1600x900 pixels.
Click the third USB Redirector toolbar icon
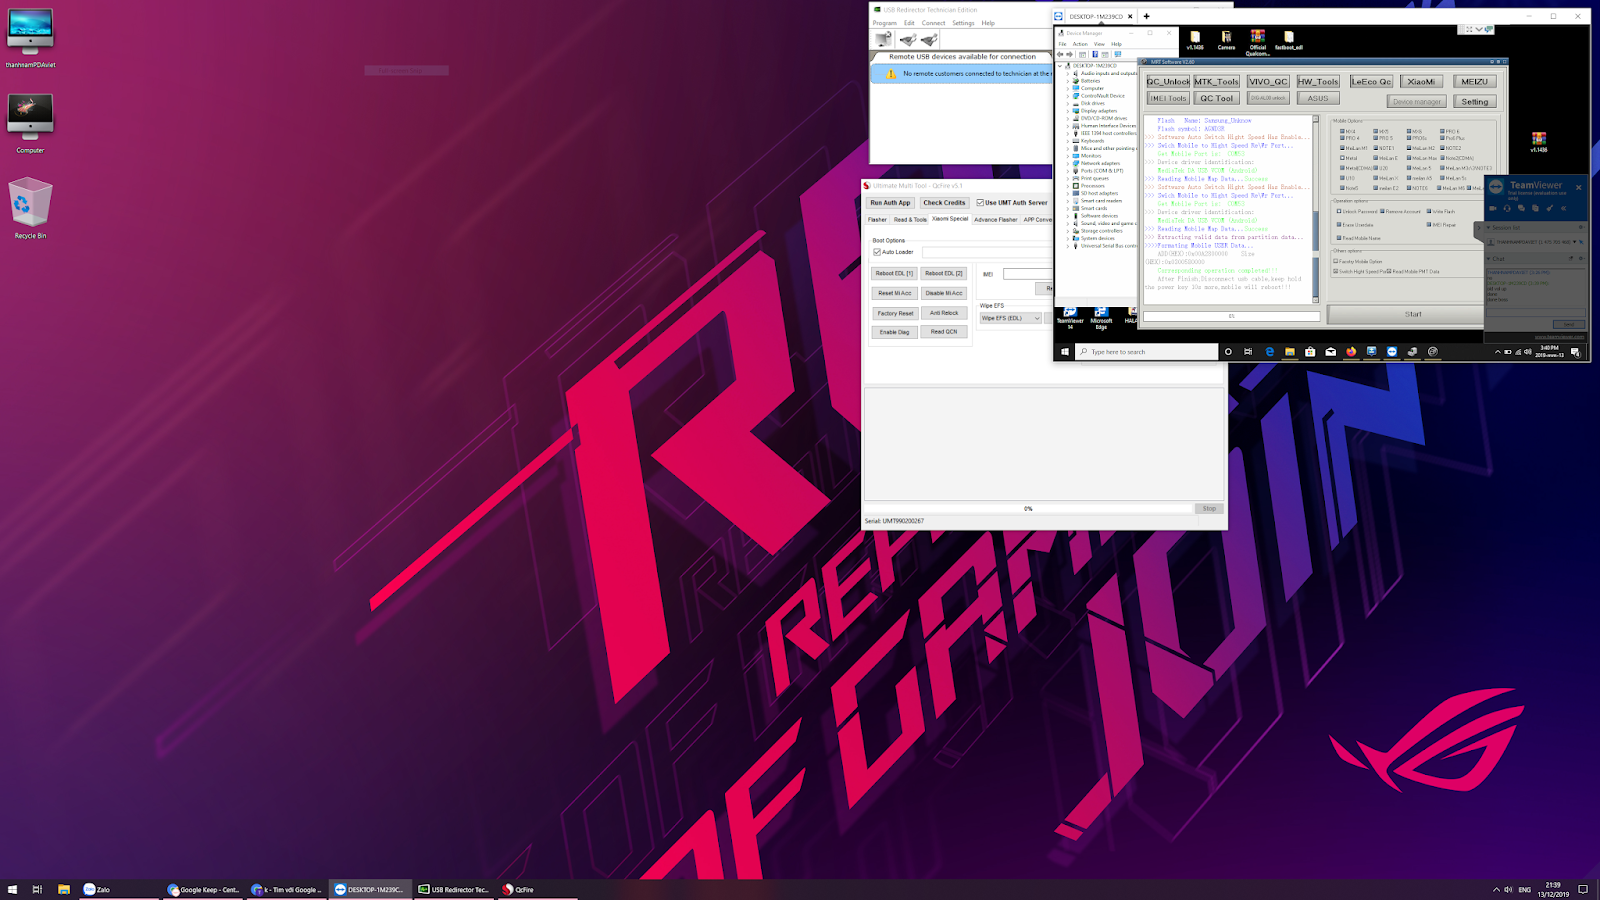coord(929,39)
